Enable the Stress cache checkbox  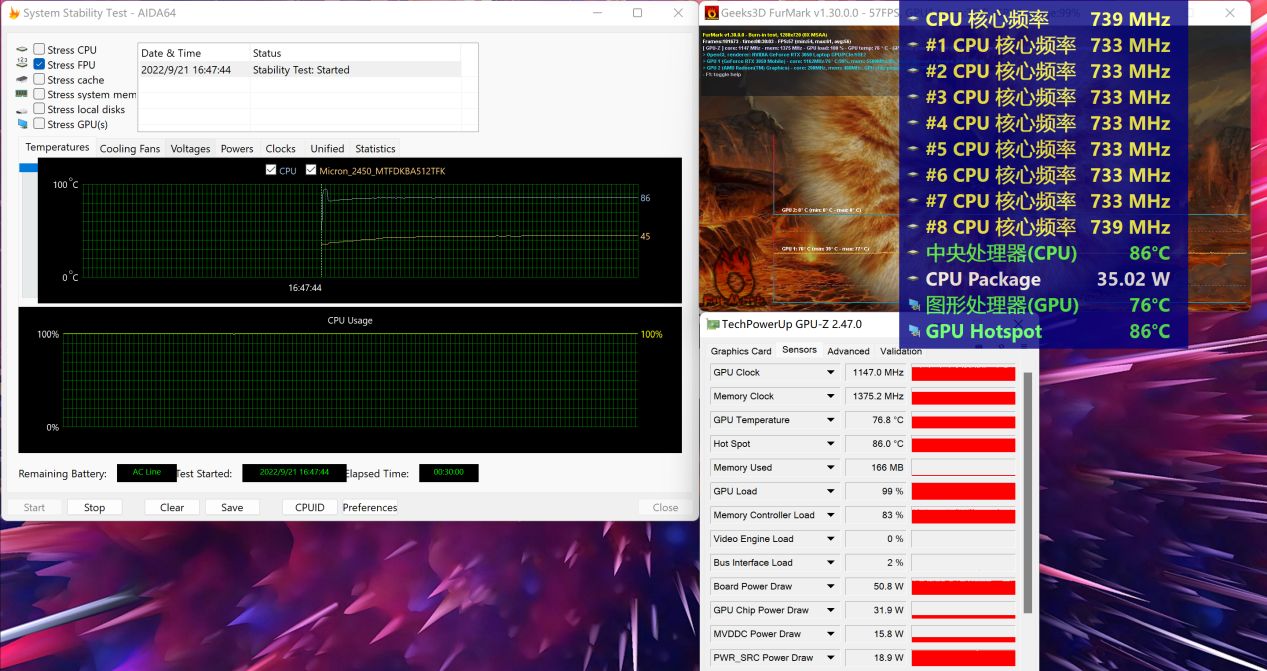point(39,79)
